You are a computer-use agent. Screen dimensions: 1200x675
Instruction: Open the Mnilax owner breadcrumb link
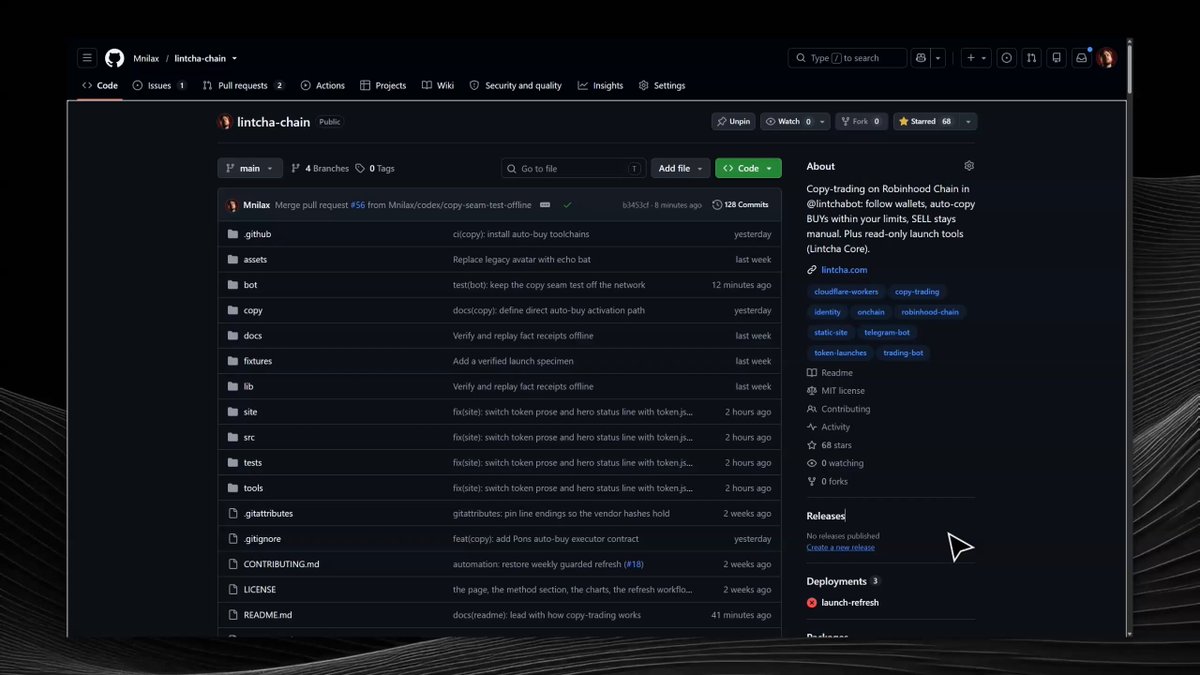pos(146,58)
